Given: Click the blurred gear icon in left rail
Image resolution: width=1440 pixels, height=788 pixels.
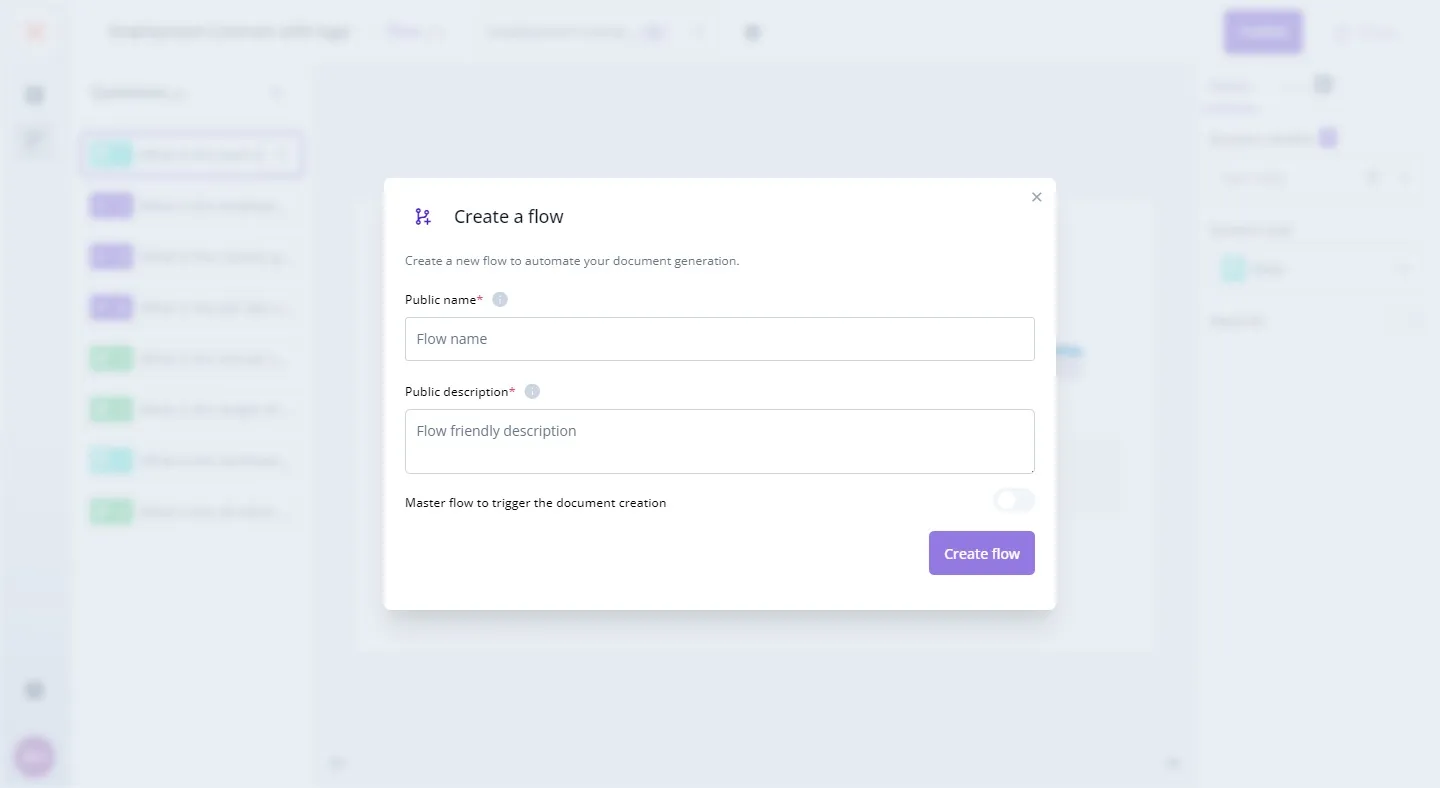Looking at the screenshot, I should pos(35,690).
